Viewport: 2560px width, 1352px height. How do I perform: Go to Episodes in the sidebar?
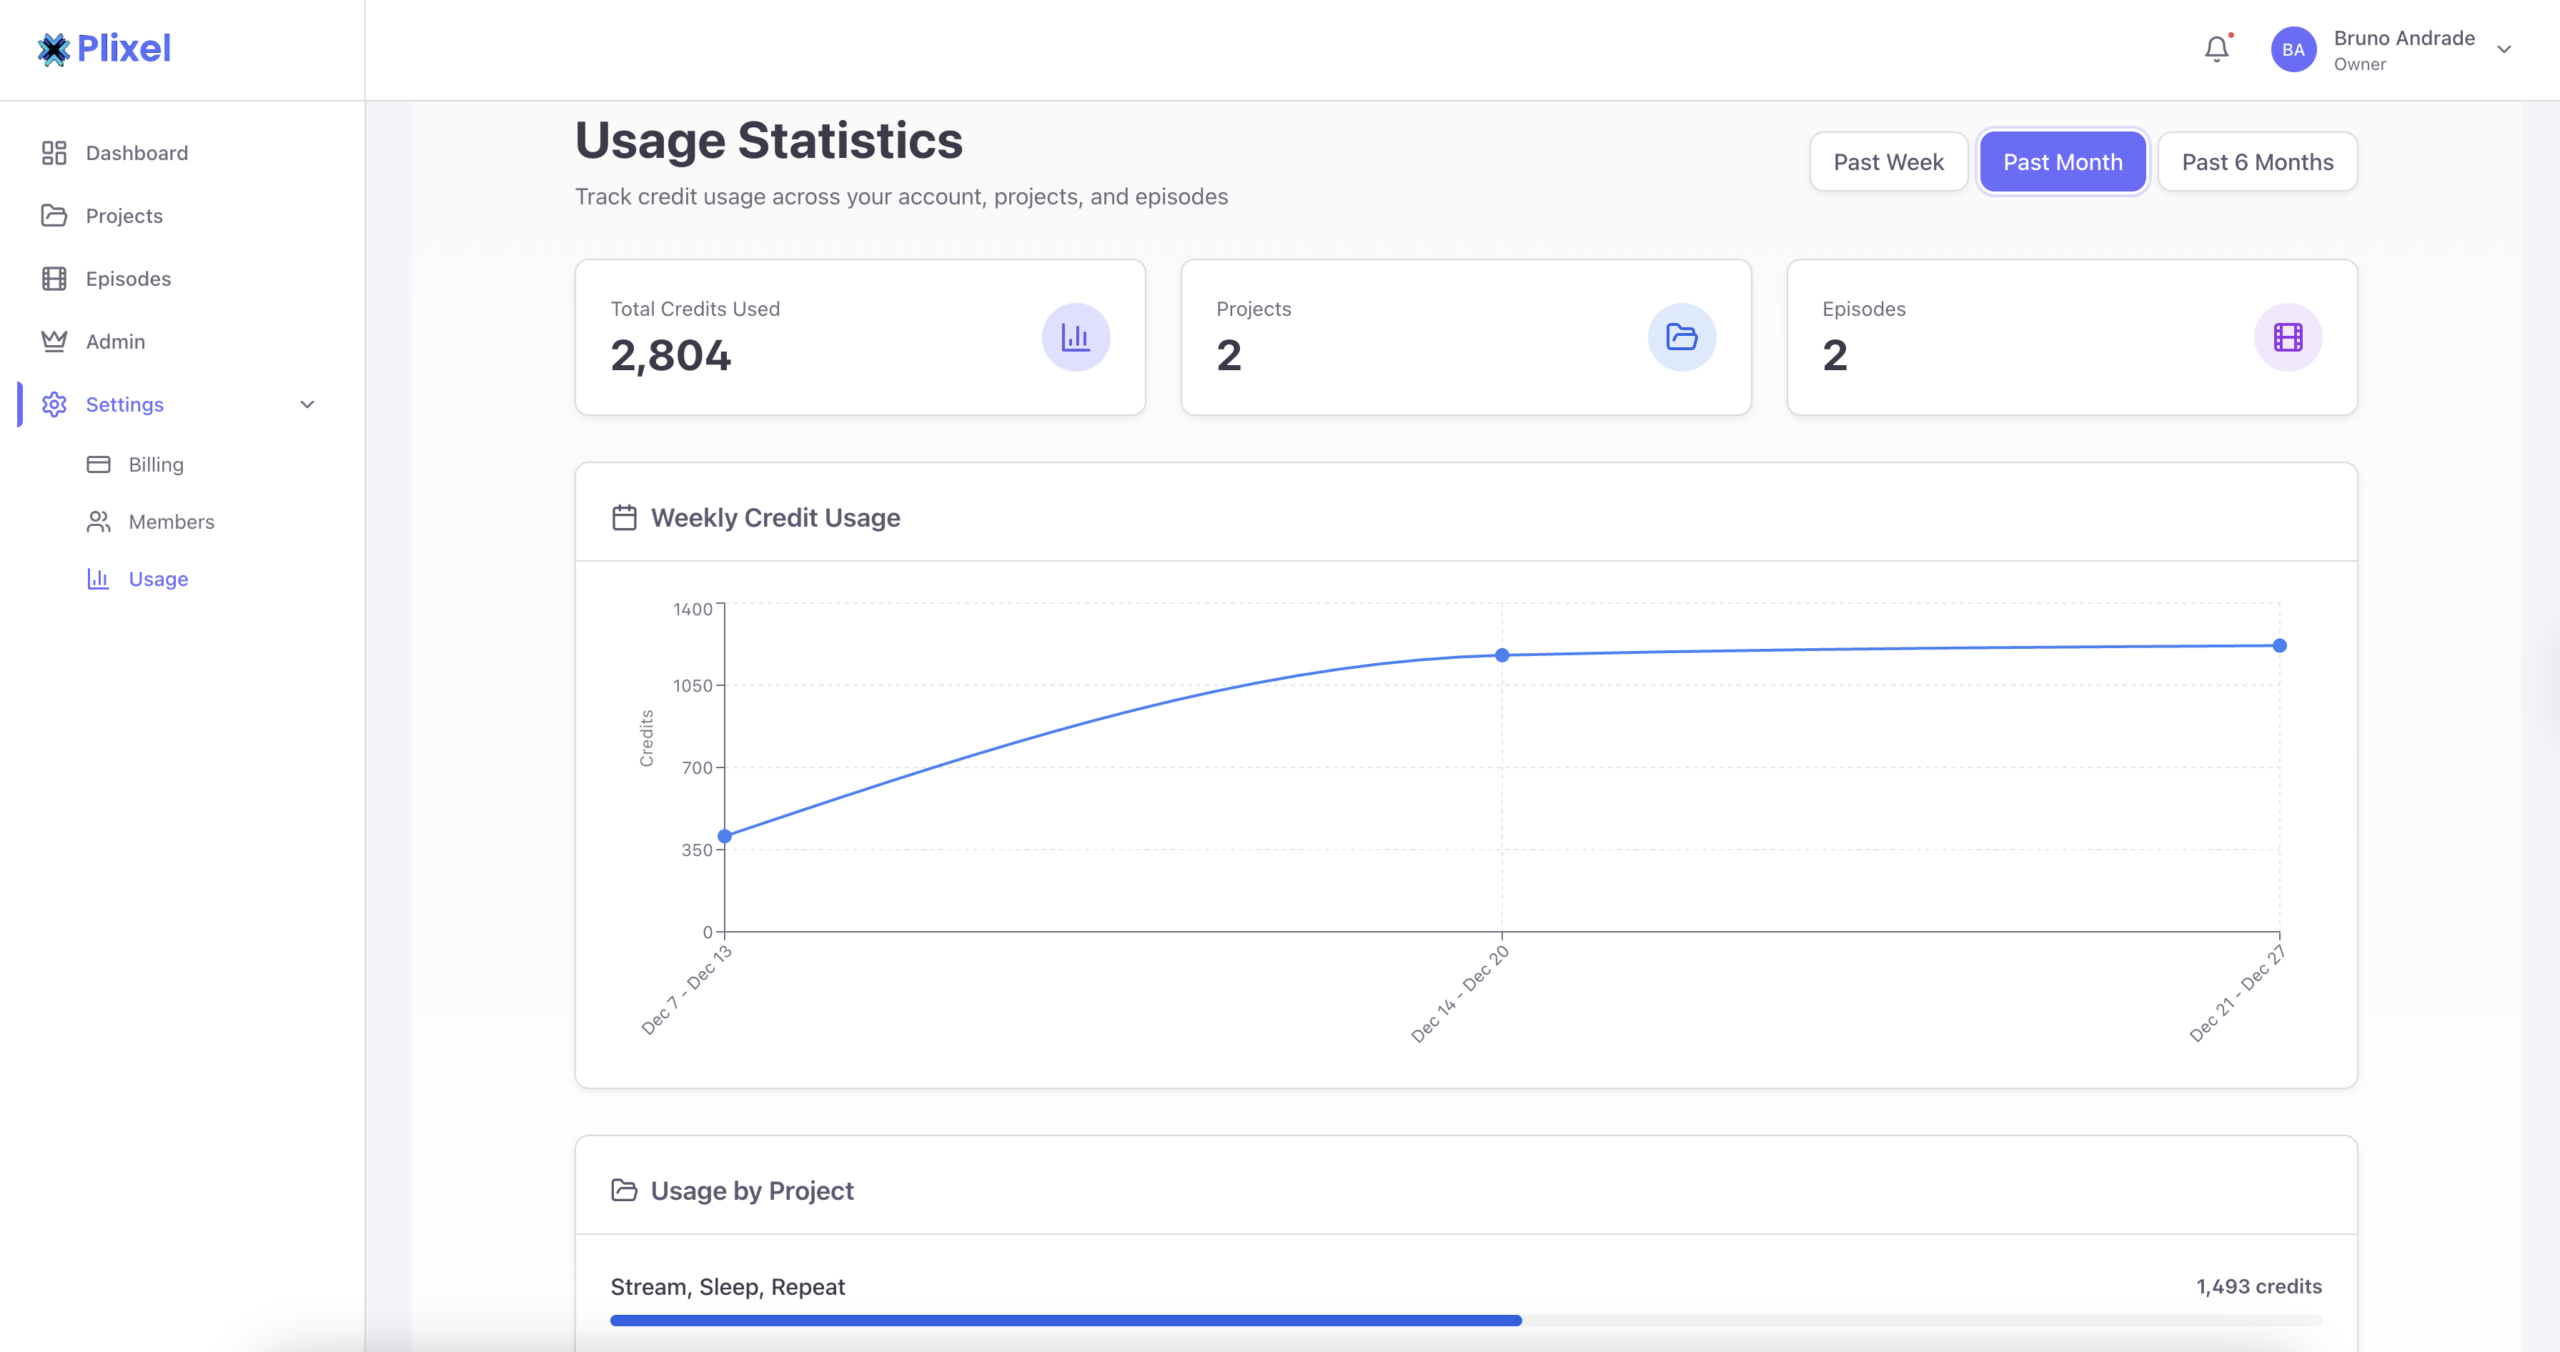[128, 279]
